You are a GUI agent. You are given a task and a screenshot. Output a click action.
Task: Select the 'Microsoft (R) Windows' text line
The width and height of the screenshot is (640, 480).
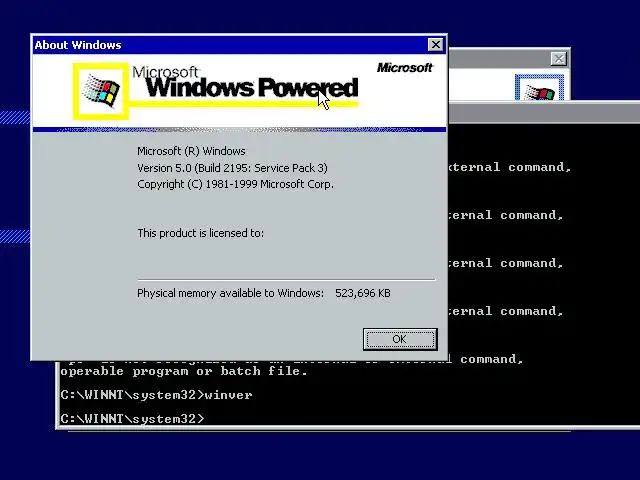(191, 151)
